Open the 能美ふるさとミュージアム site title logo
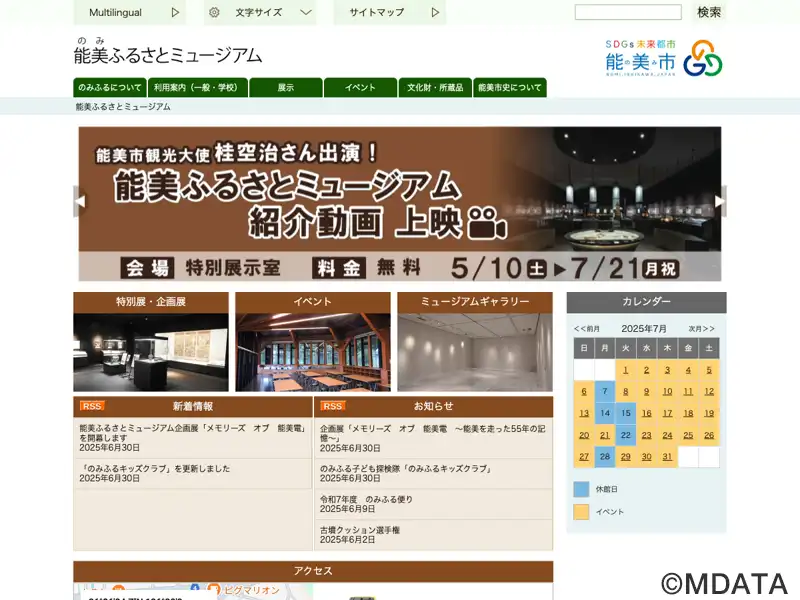 (x=168, y=51)
